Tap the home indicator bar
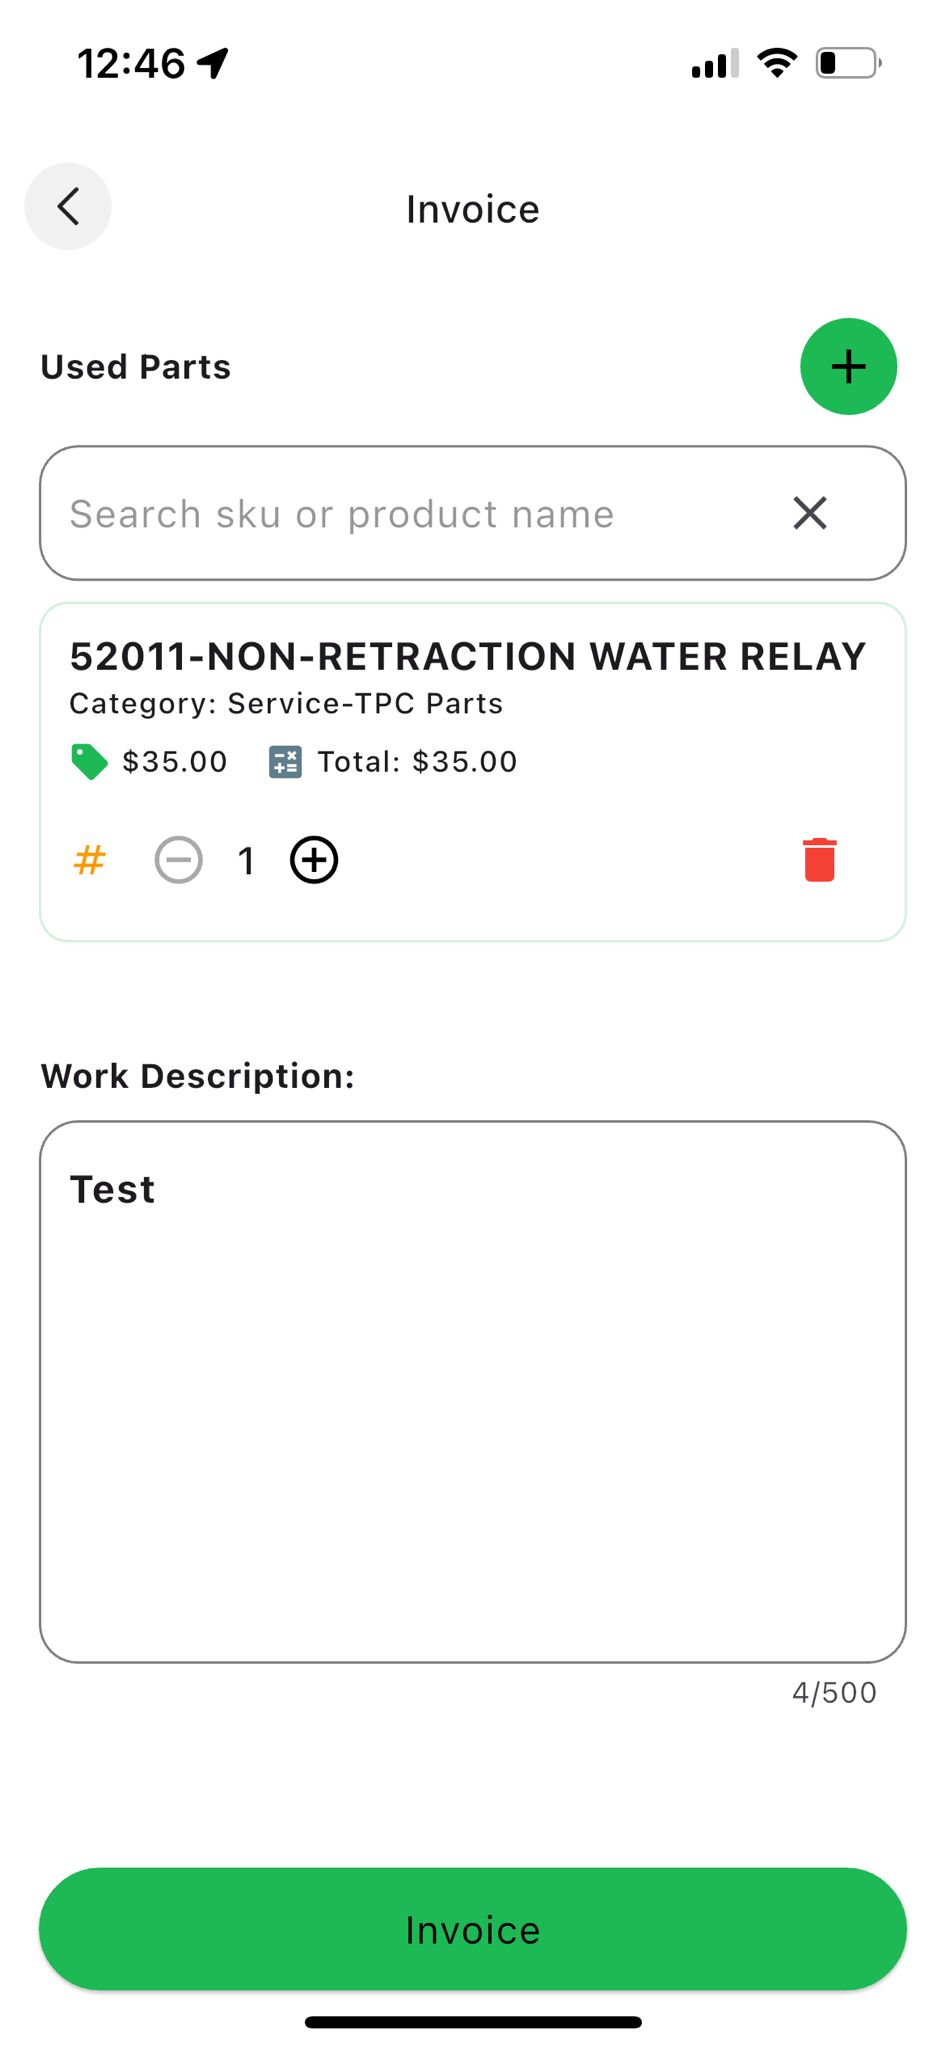The width and height of the screenshot is (946, 2048). click(x=473, y=2022)
